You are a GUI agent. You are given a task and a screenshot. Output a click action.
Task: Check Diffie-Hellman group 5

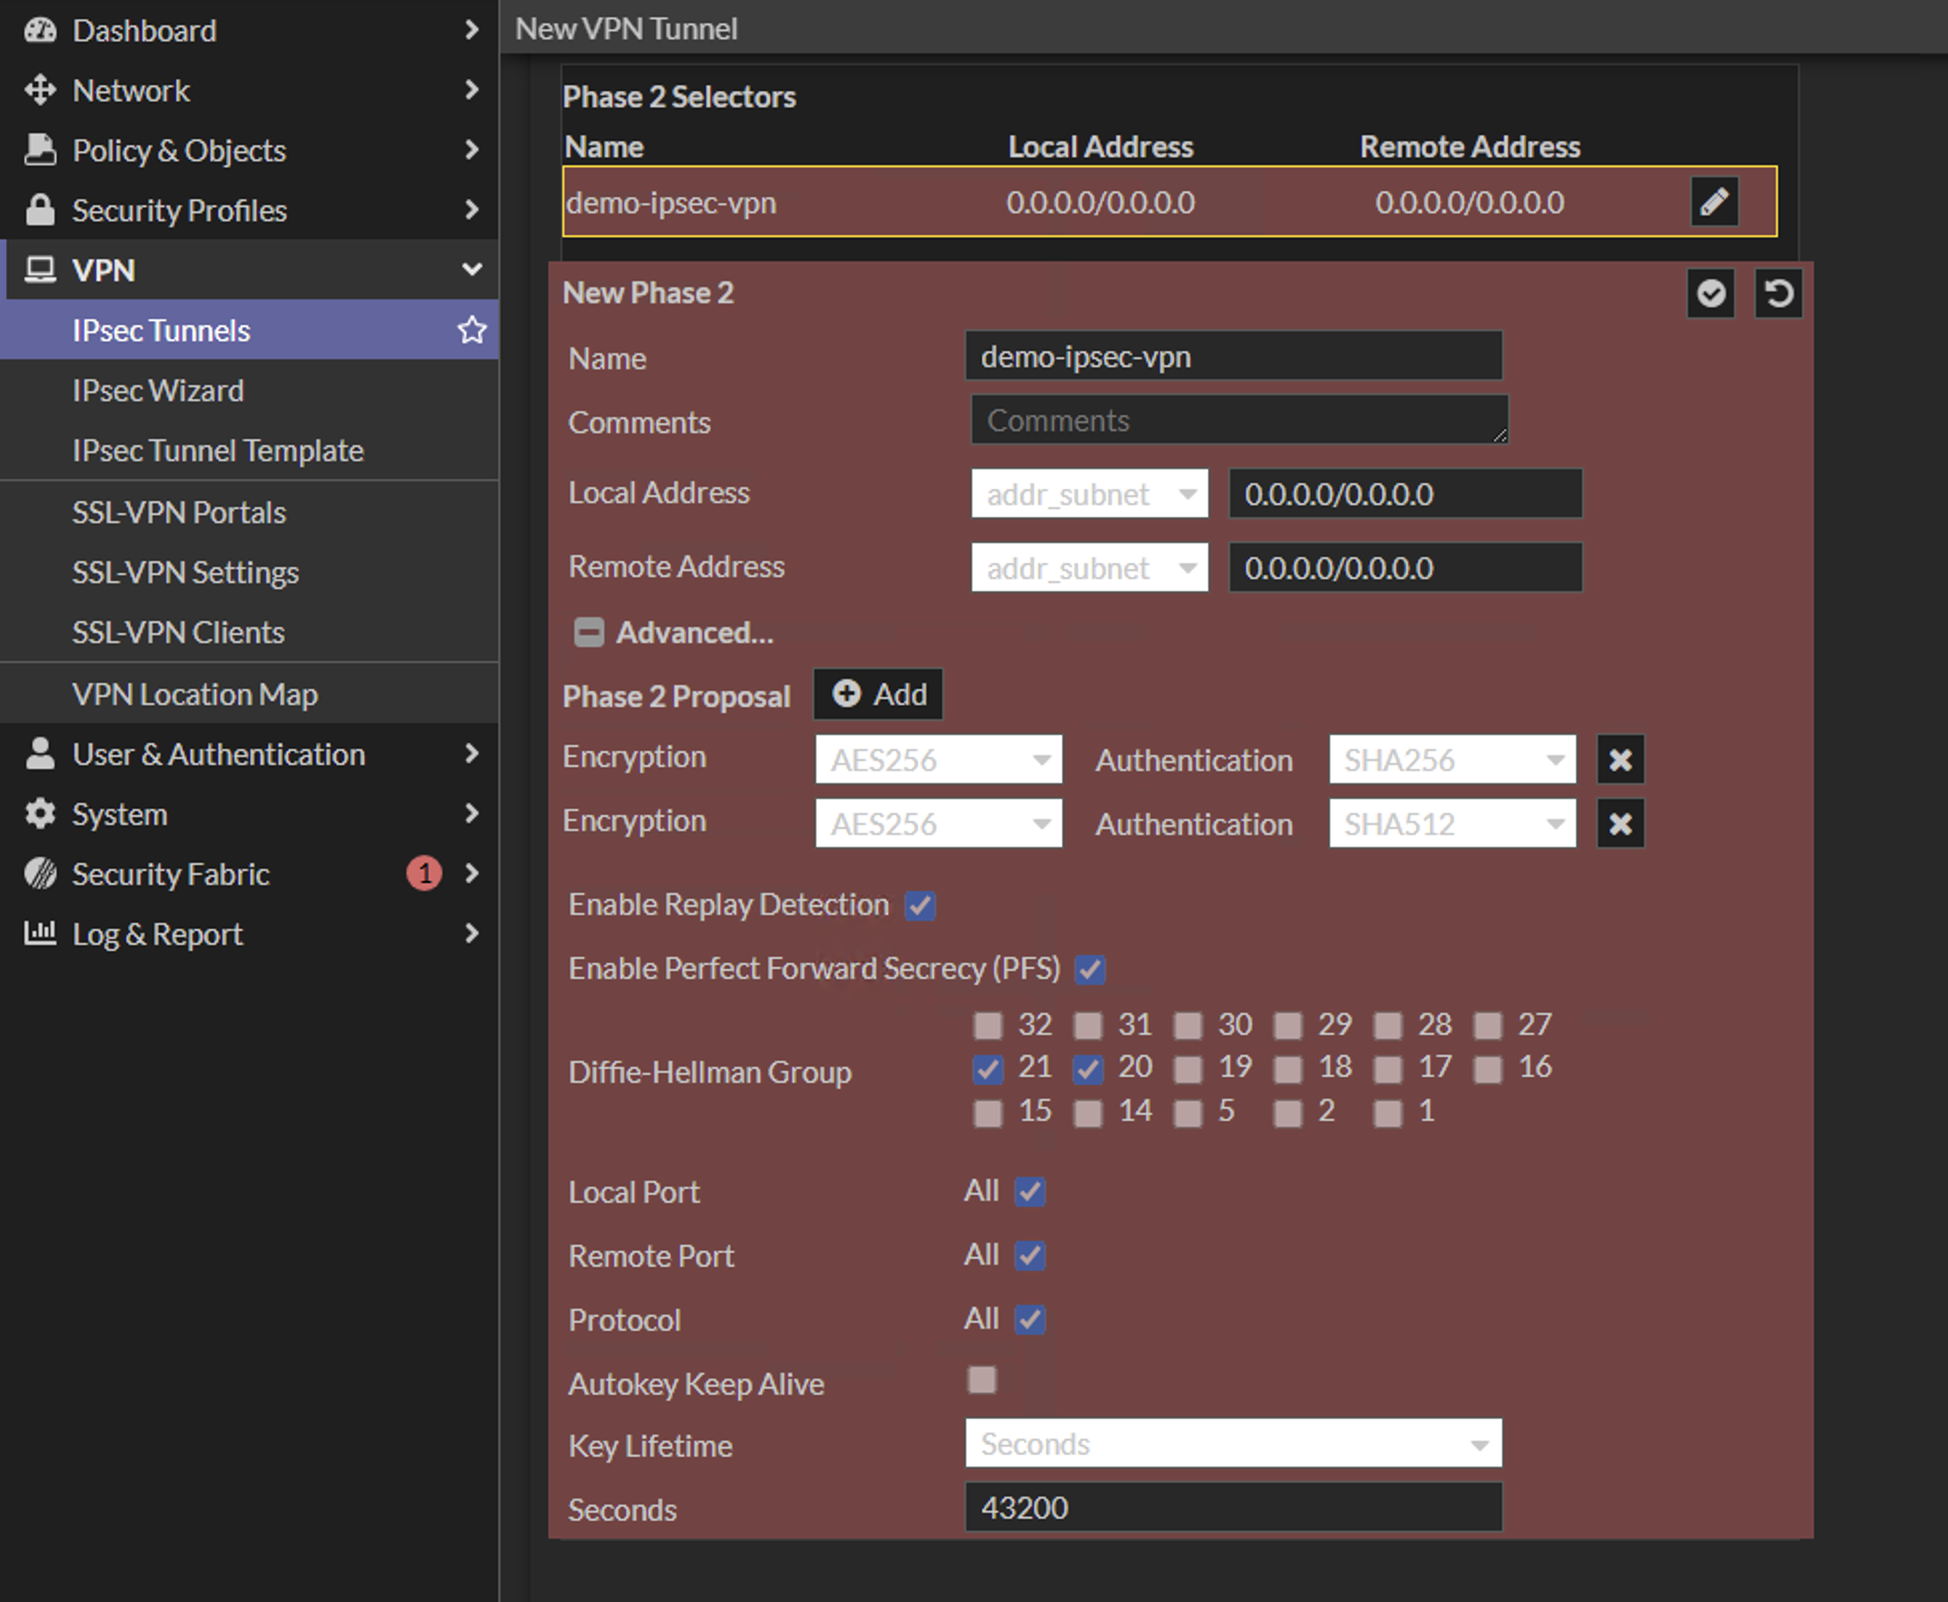pos(1188,1113)
